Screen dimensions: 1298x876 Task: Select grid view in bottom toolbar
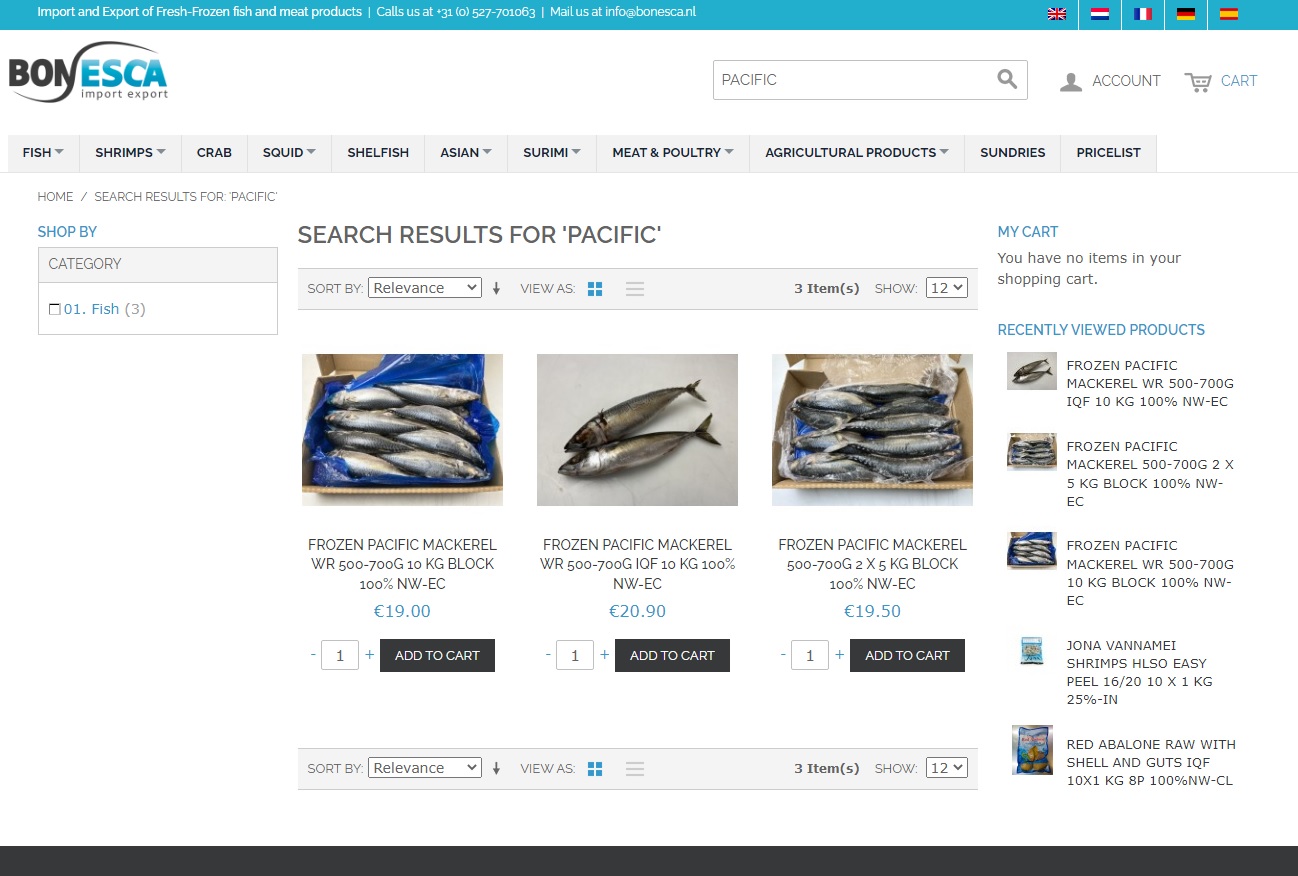pyautogui.click(x=595, y=769)
